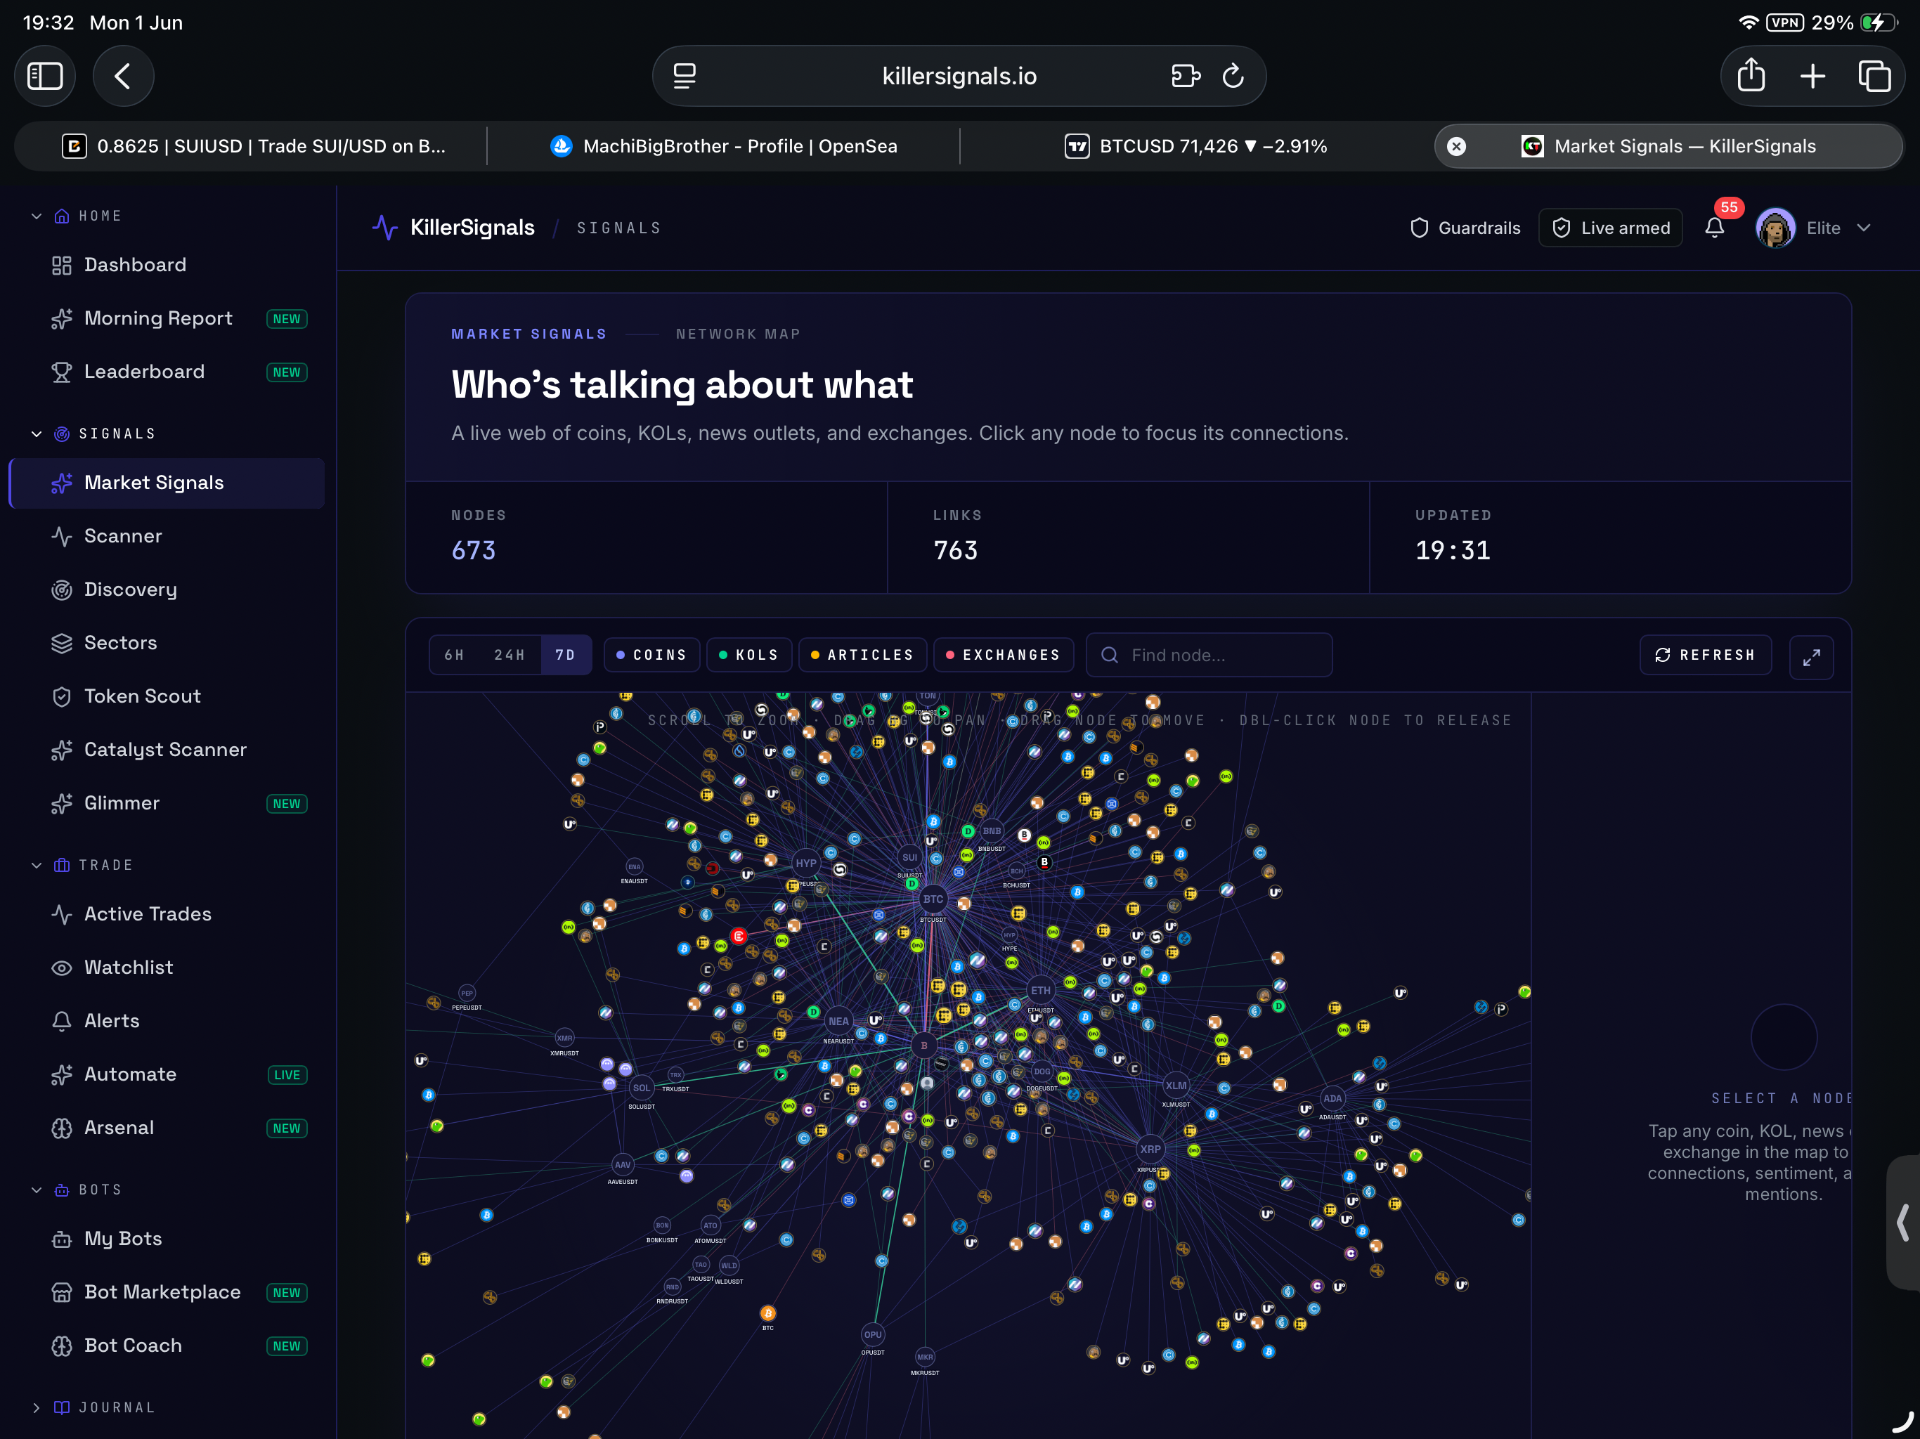Click the Alerts bell icon in sidebar
This screenshot has height=1439, width=1920.
(62, 1021)
